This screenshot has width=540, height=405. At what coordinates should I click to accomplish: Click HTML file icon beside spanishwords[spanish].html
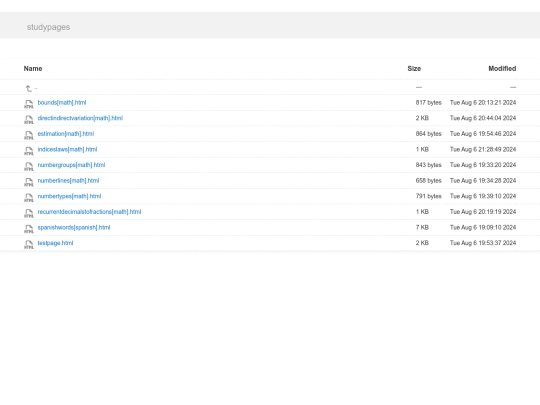coord(29,229)
